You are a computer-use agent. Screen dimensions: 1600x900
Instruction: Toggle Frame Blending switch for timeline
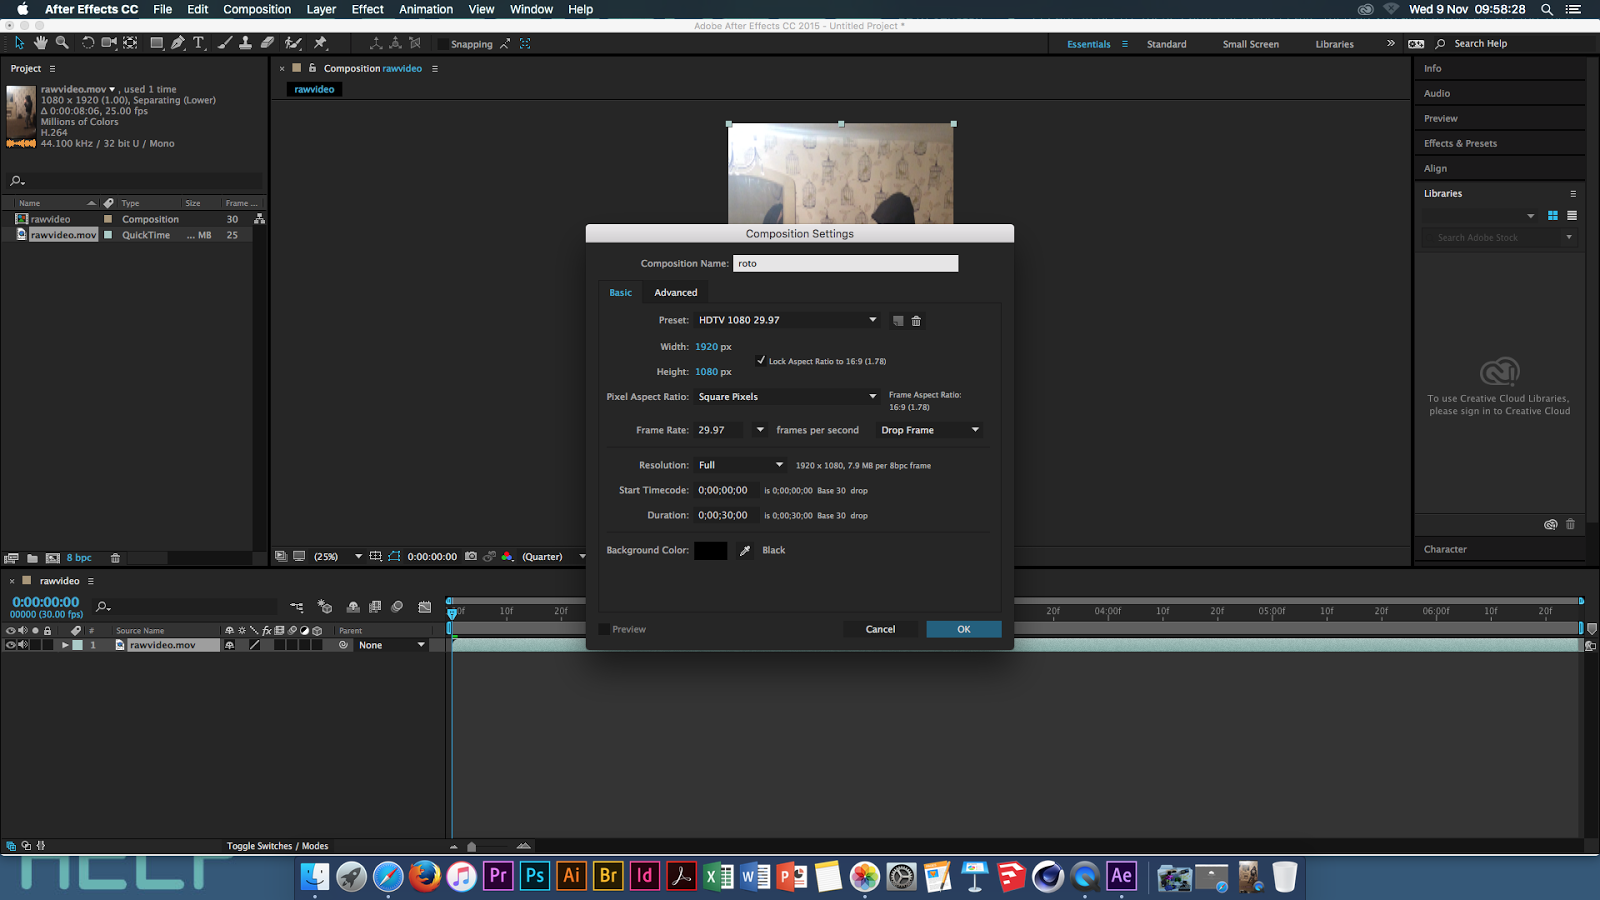[x=375, y=606]
